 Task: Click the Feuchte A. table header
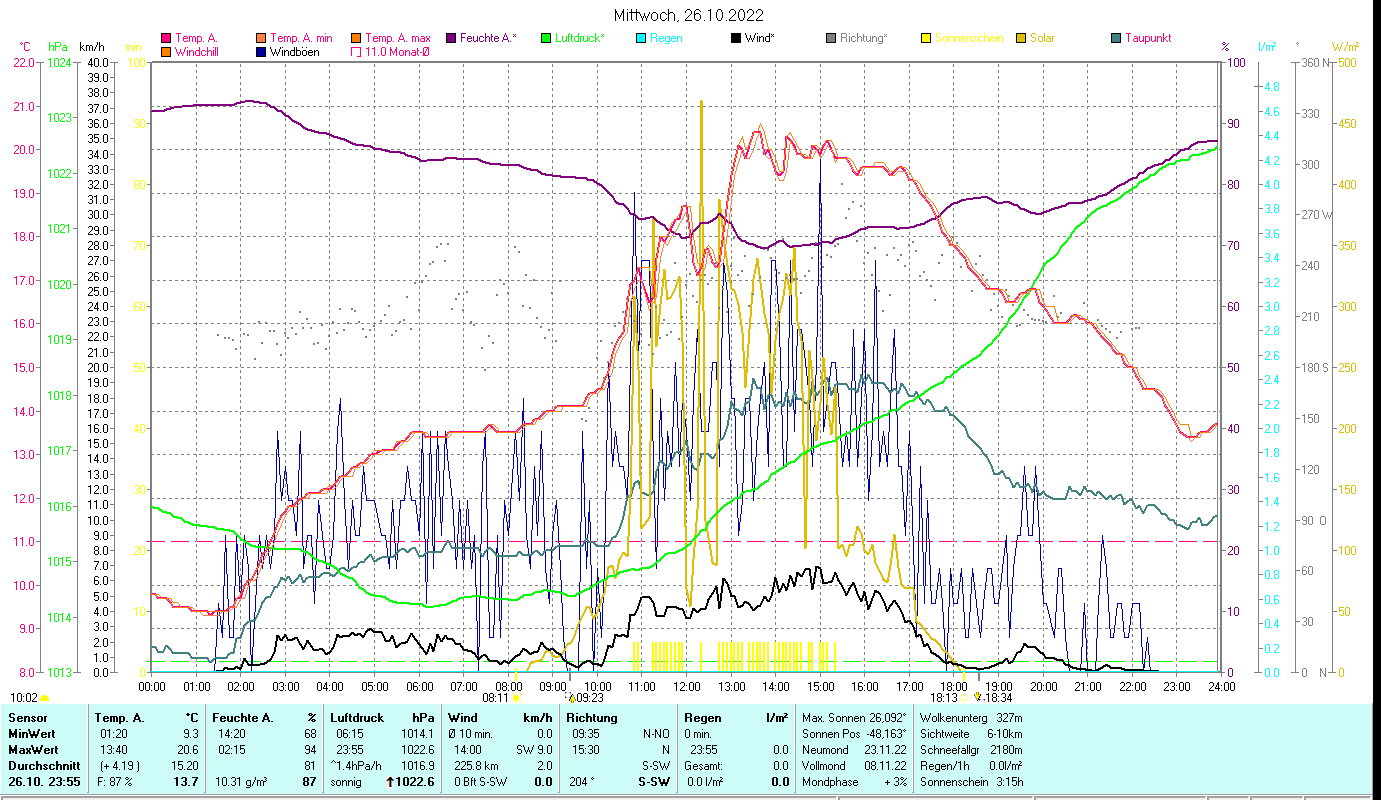[x=243, y=718]
